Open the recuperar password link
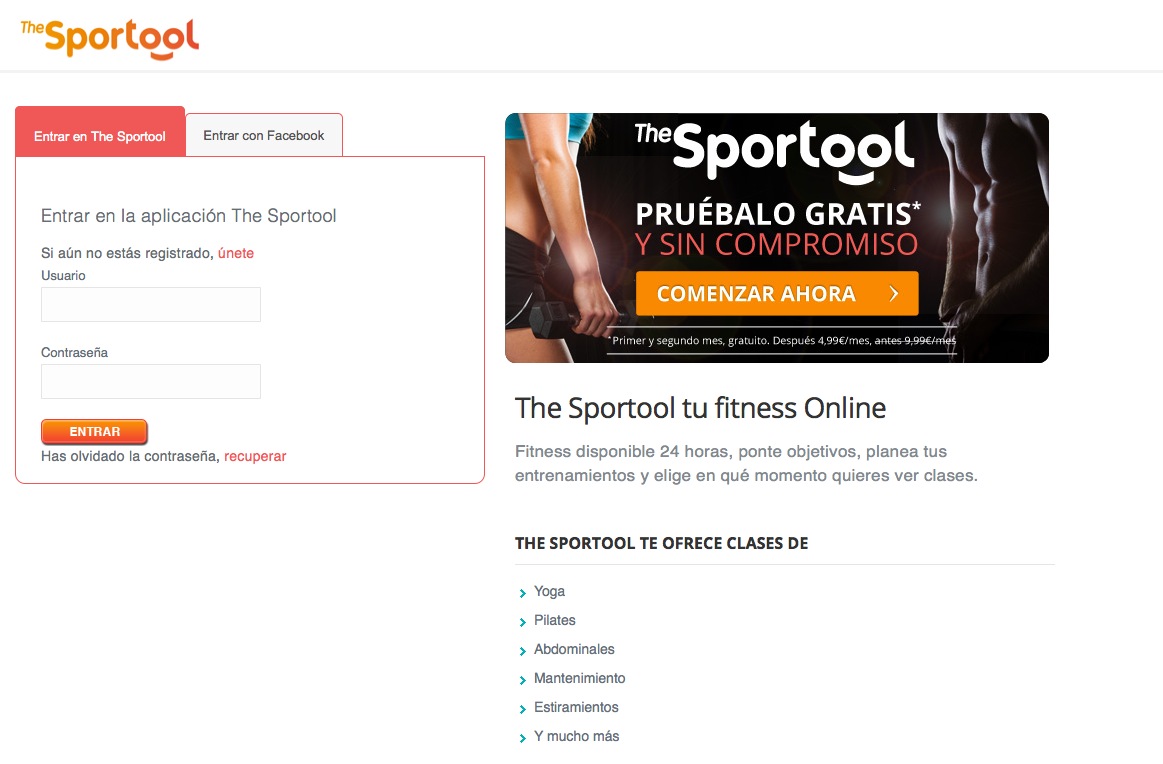This screenshot has height=764, width=1163. point(255,456)
